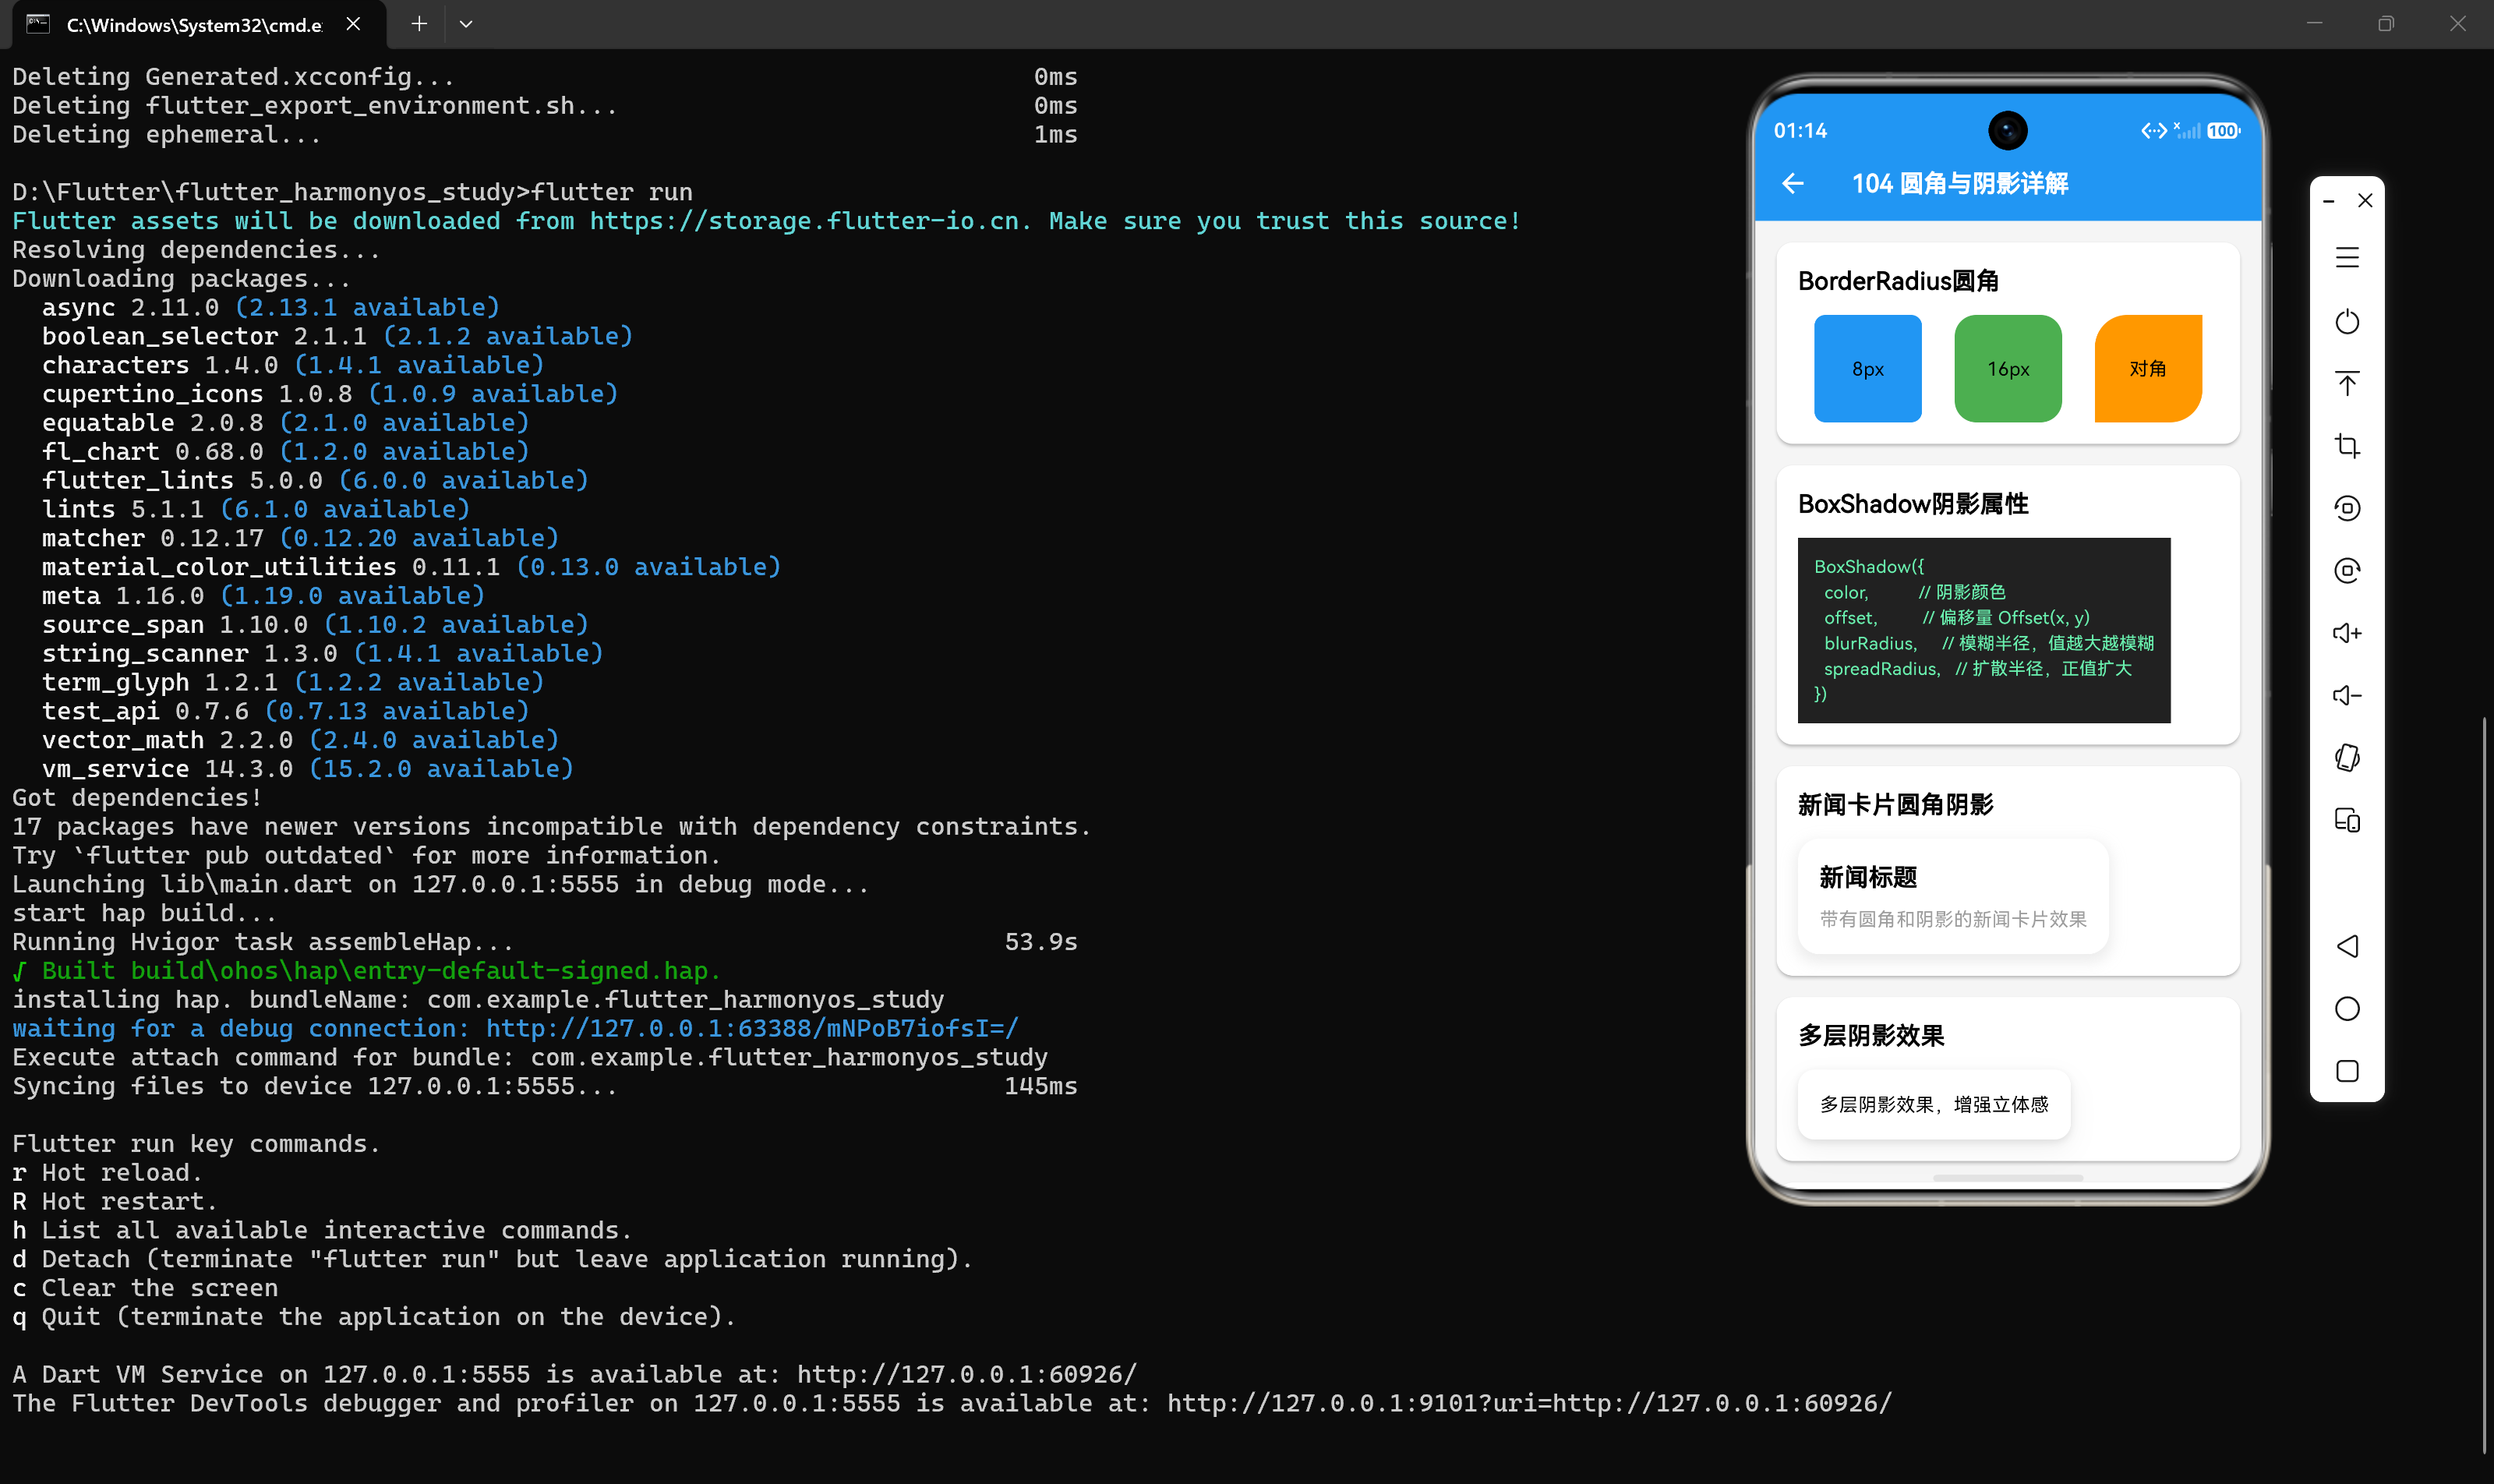Tap the back arrow in the app header
Screen dimensions: 2494x1484
pyautogui.click(x=1793, y=183)
